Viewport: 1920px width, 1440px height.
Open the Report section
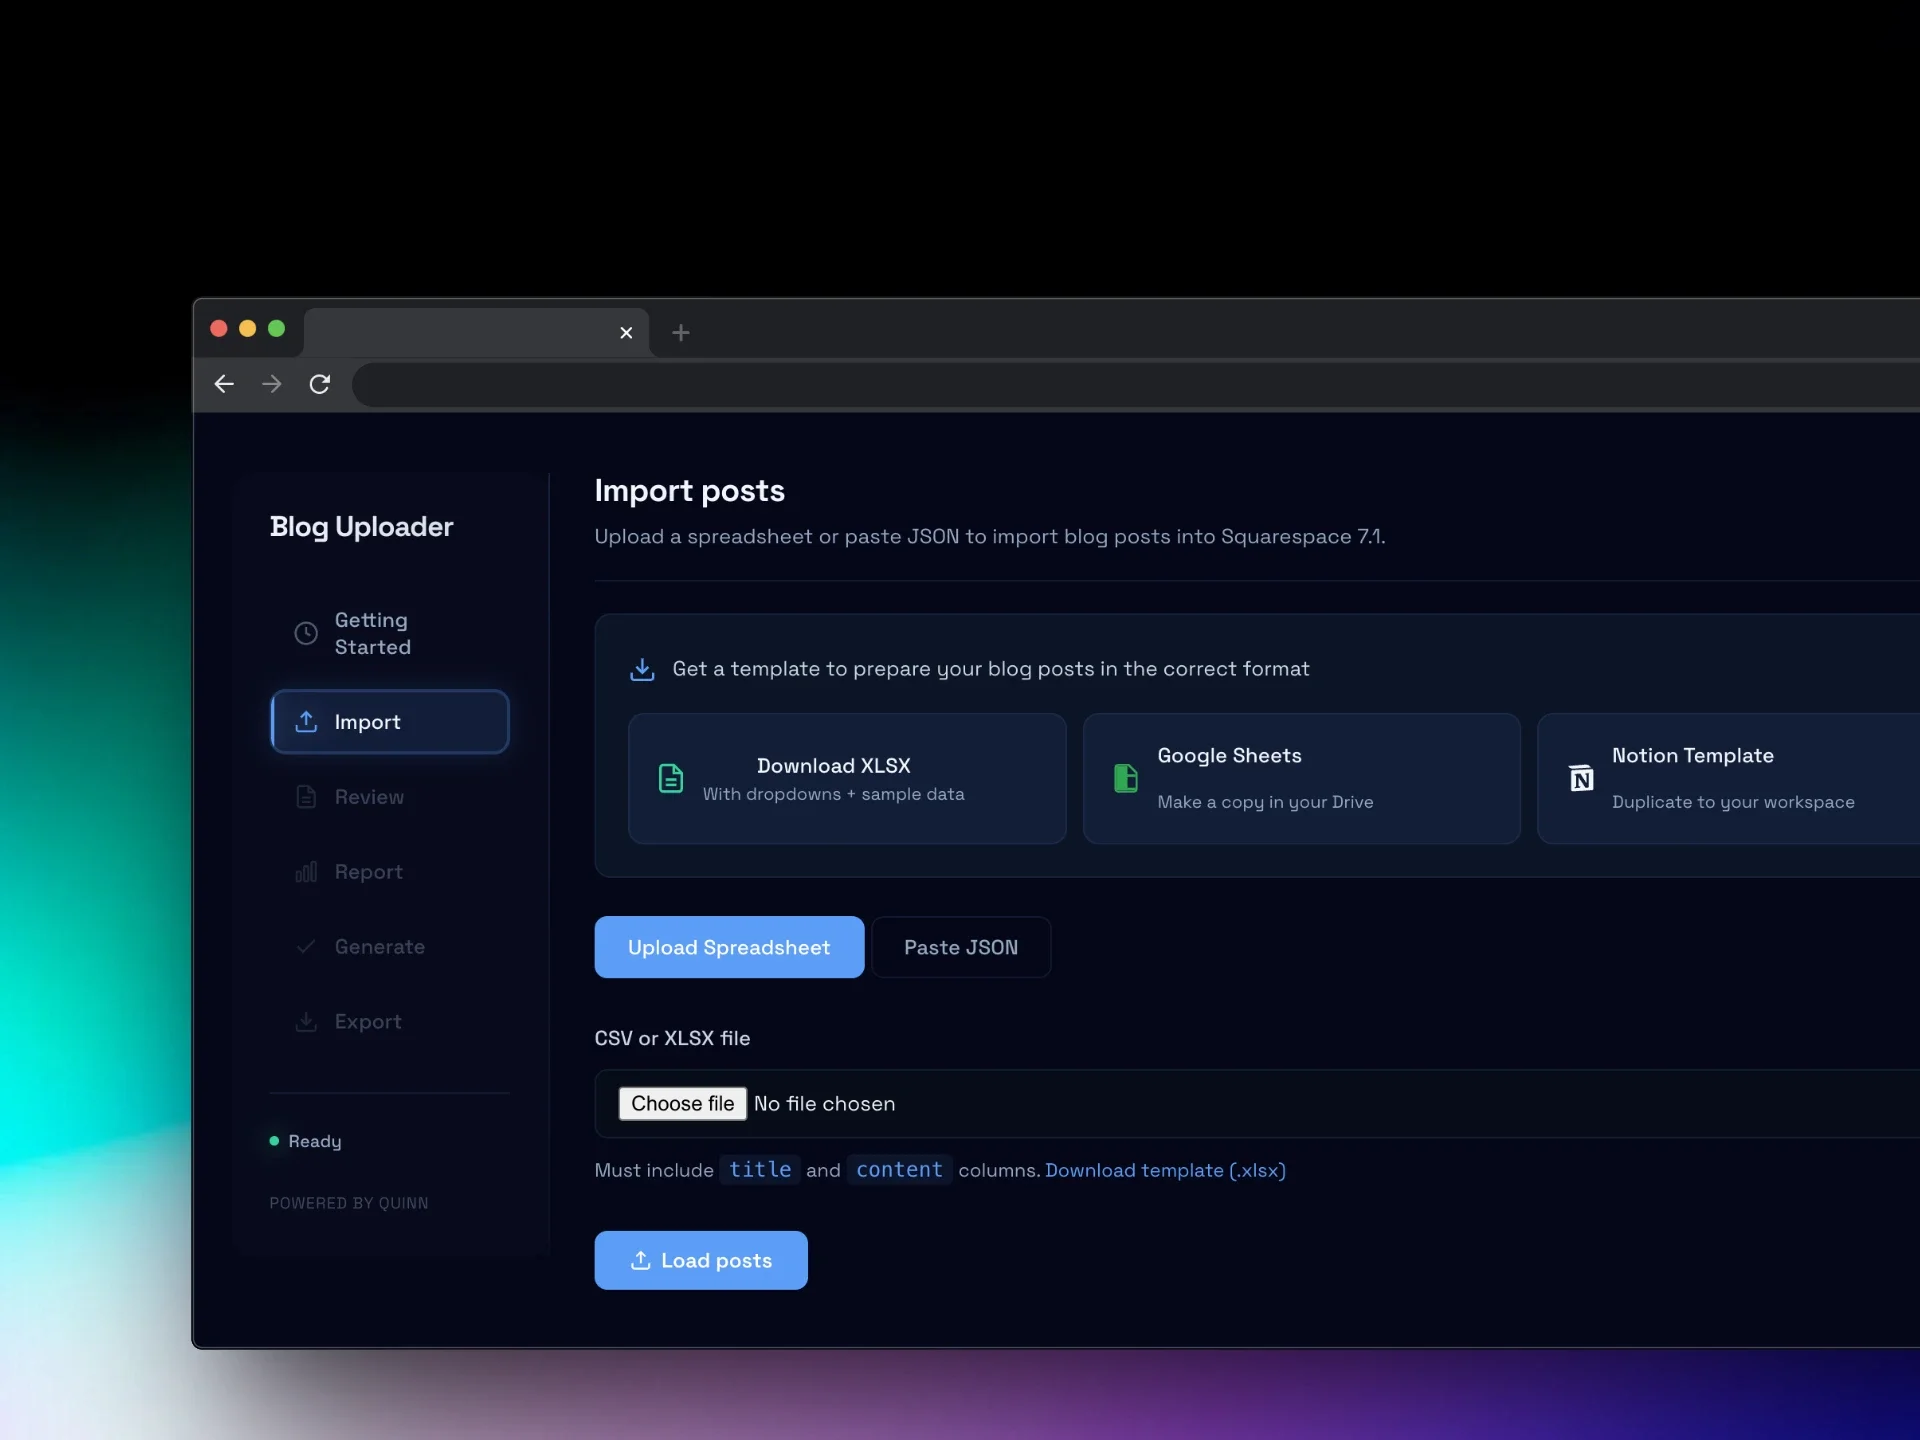coord(368,872)
